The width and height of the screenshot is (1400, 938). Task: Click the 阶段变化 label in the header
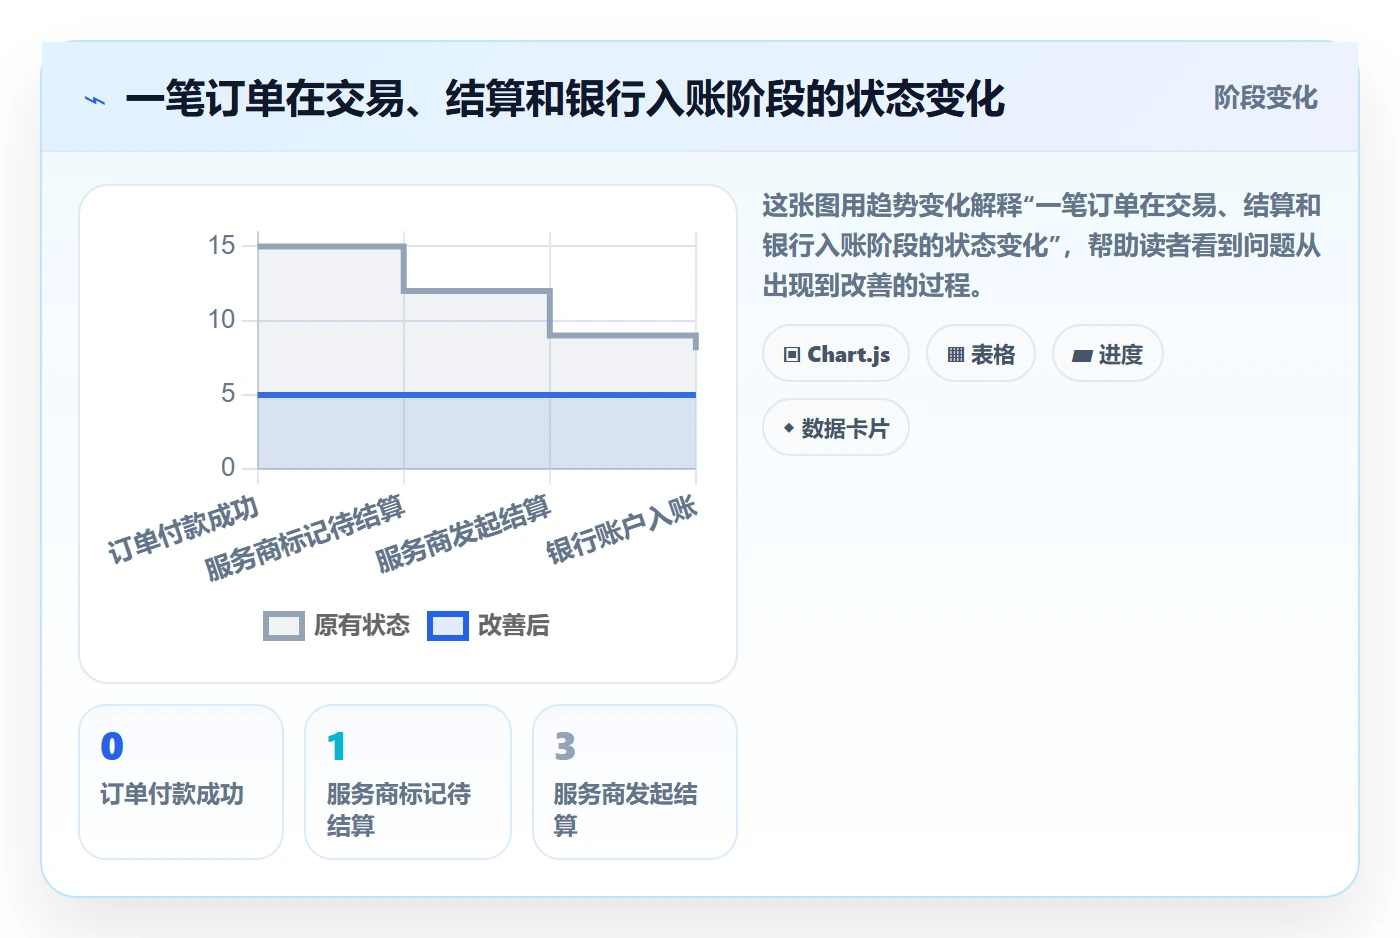1265,98
